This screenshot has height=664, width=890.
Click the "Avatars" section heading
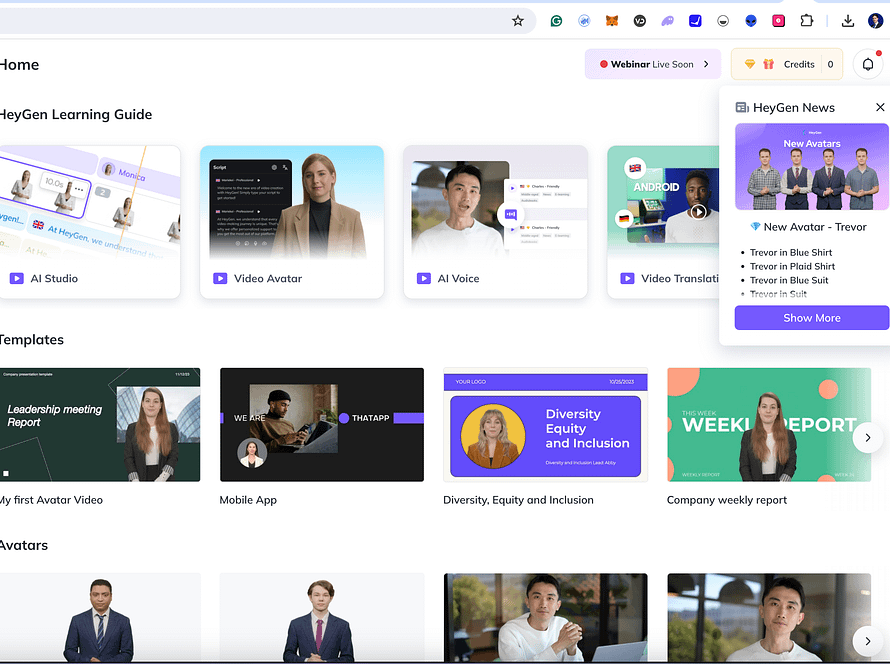point(23,545)
